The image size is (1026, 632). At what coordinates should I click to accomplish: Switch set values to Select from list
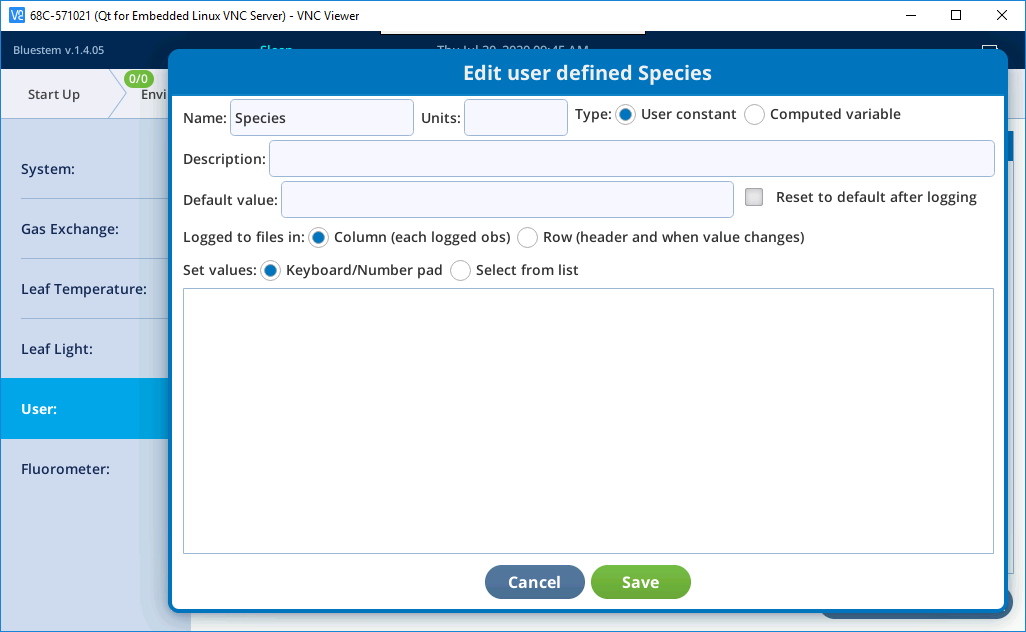tap(460, 271)
